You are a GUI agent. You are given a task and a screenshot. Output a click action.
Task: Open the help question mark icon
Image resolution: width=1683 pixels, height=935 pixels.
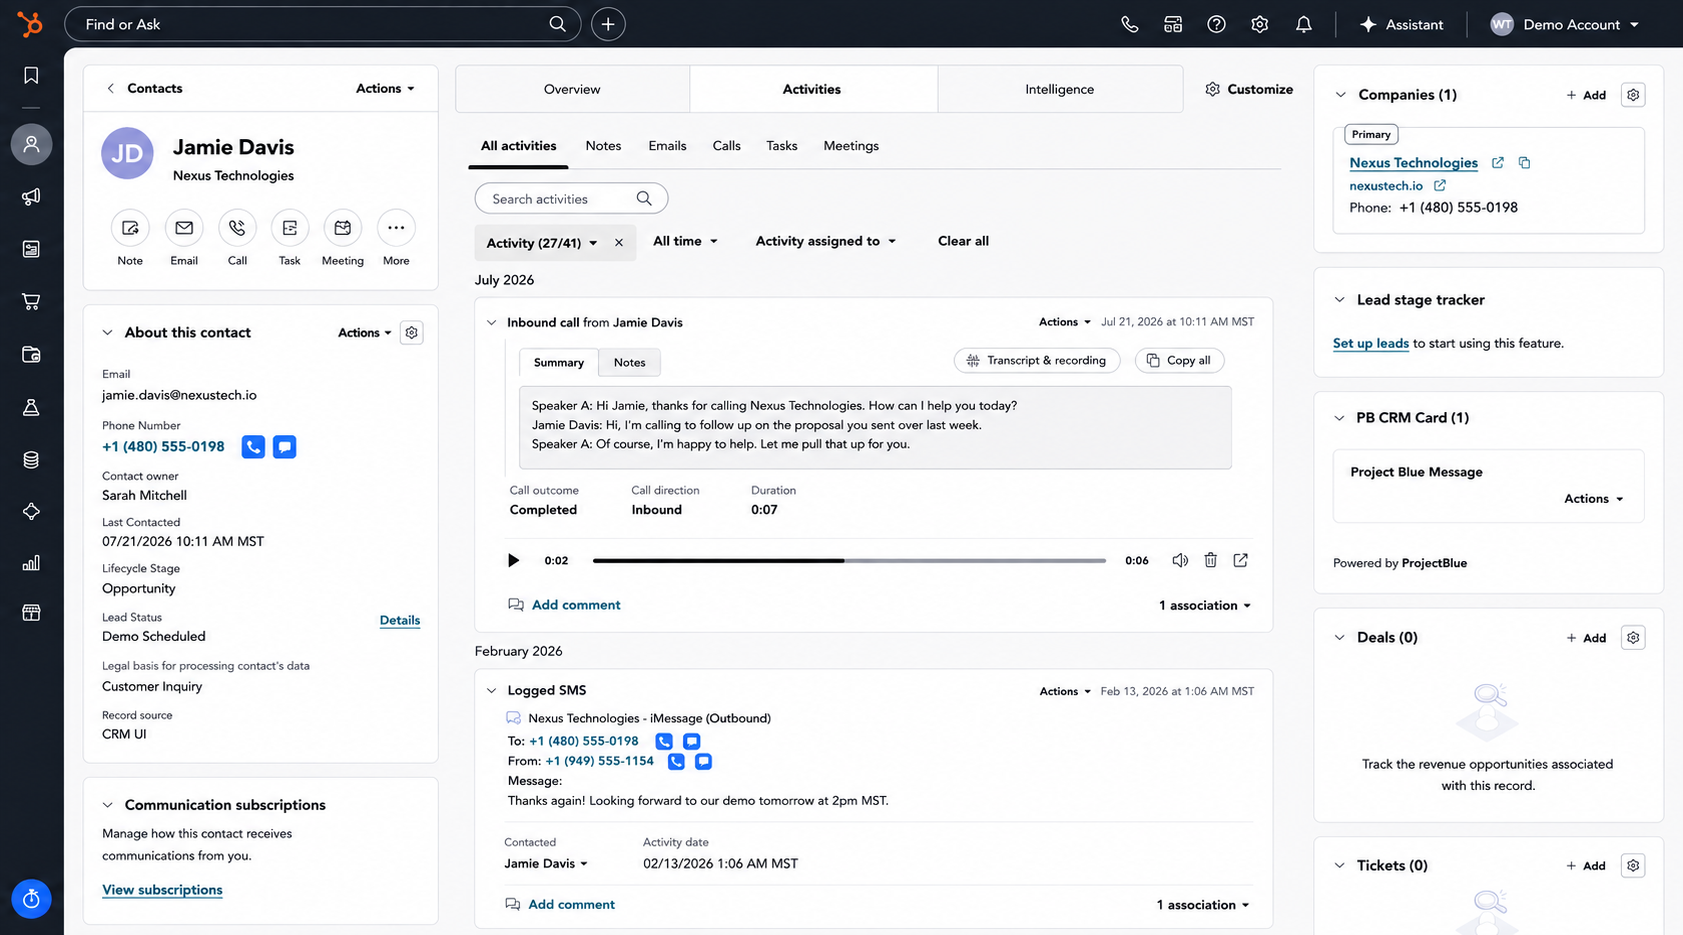pos(1216,24)
